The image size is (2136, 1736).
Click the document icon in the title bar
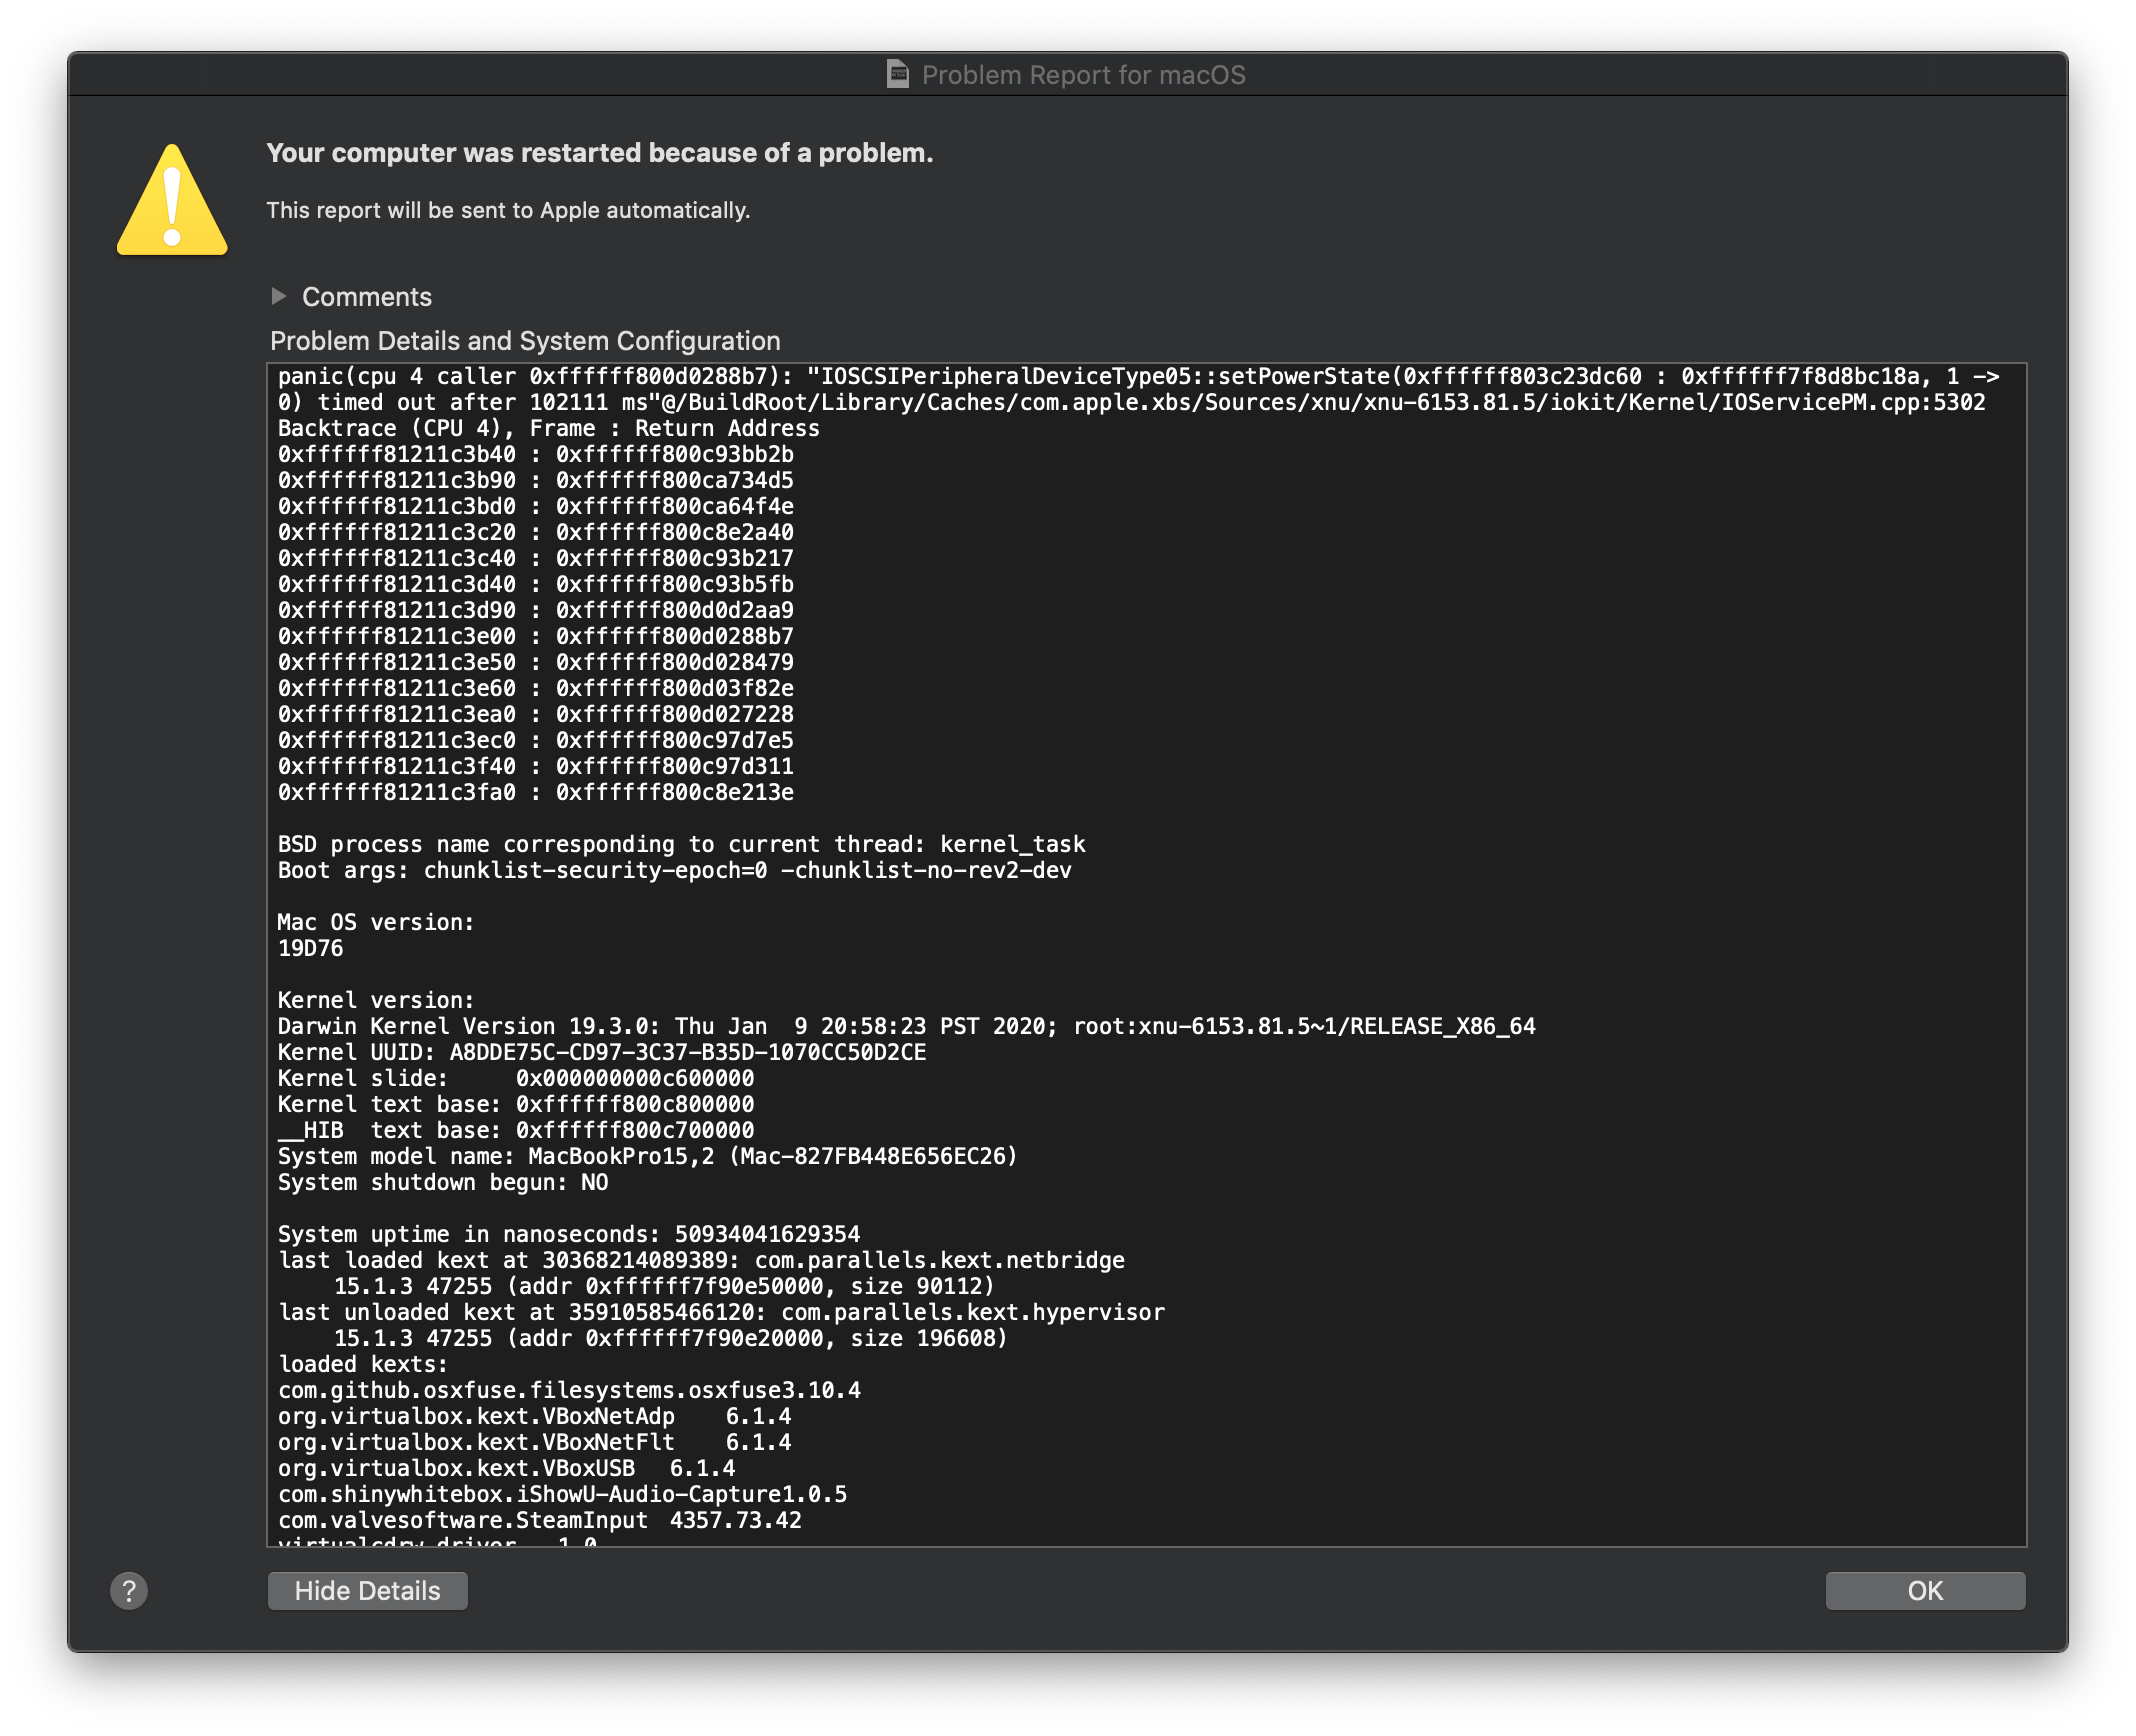point(897,73)
